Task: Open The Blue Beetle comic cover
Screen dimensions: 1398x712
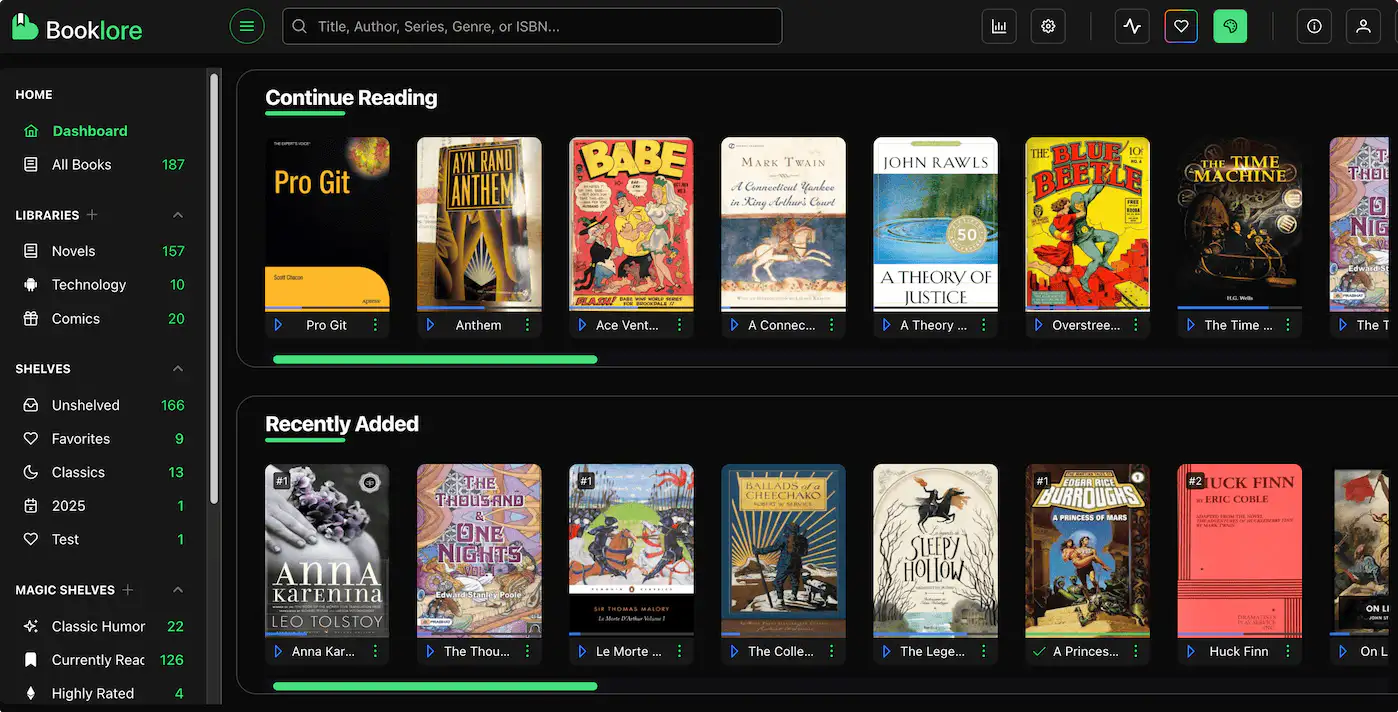Action: [1087, 223]
